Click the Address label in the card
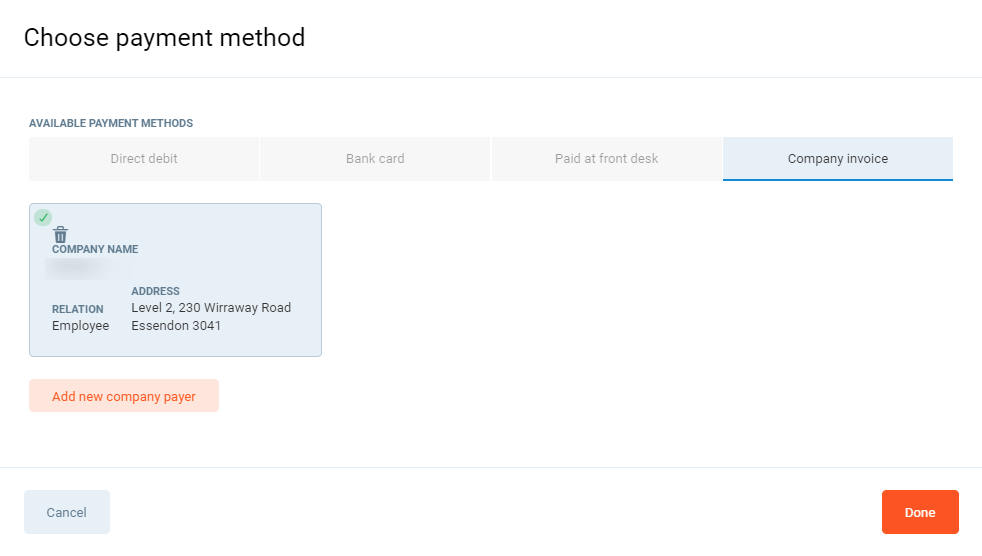Screen dimensions: 982x556 (155, 291)
